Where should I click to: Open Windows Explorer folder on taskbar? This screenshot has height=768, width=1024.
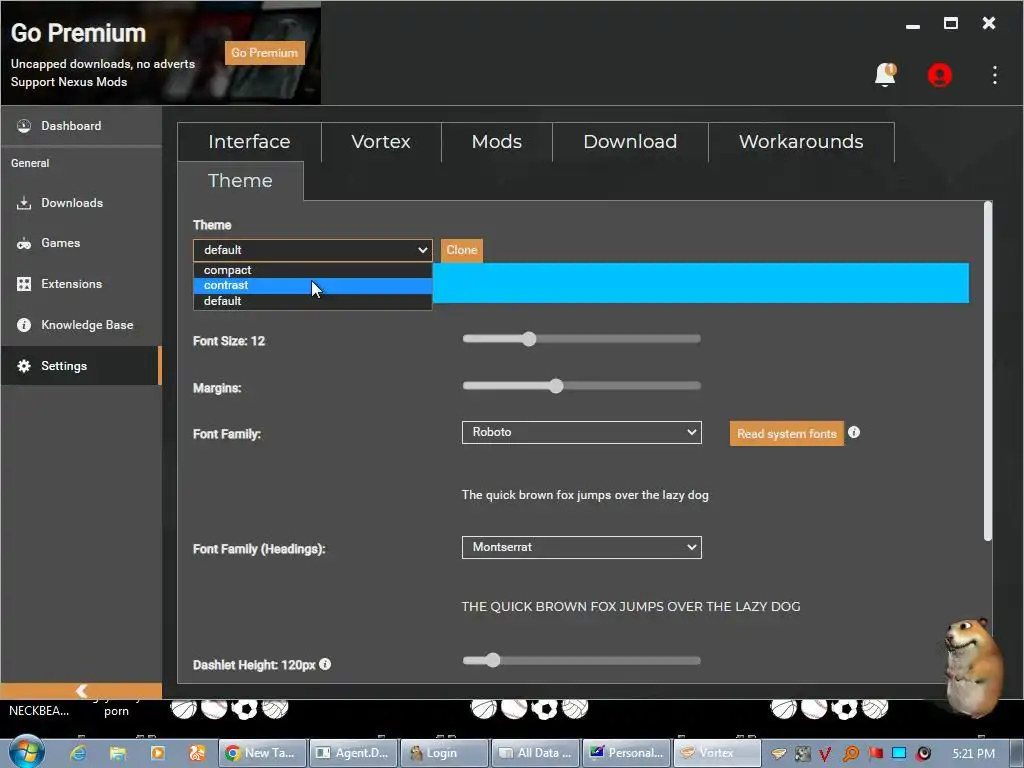pos(118,752)
